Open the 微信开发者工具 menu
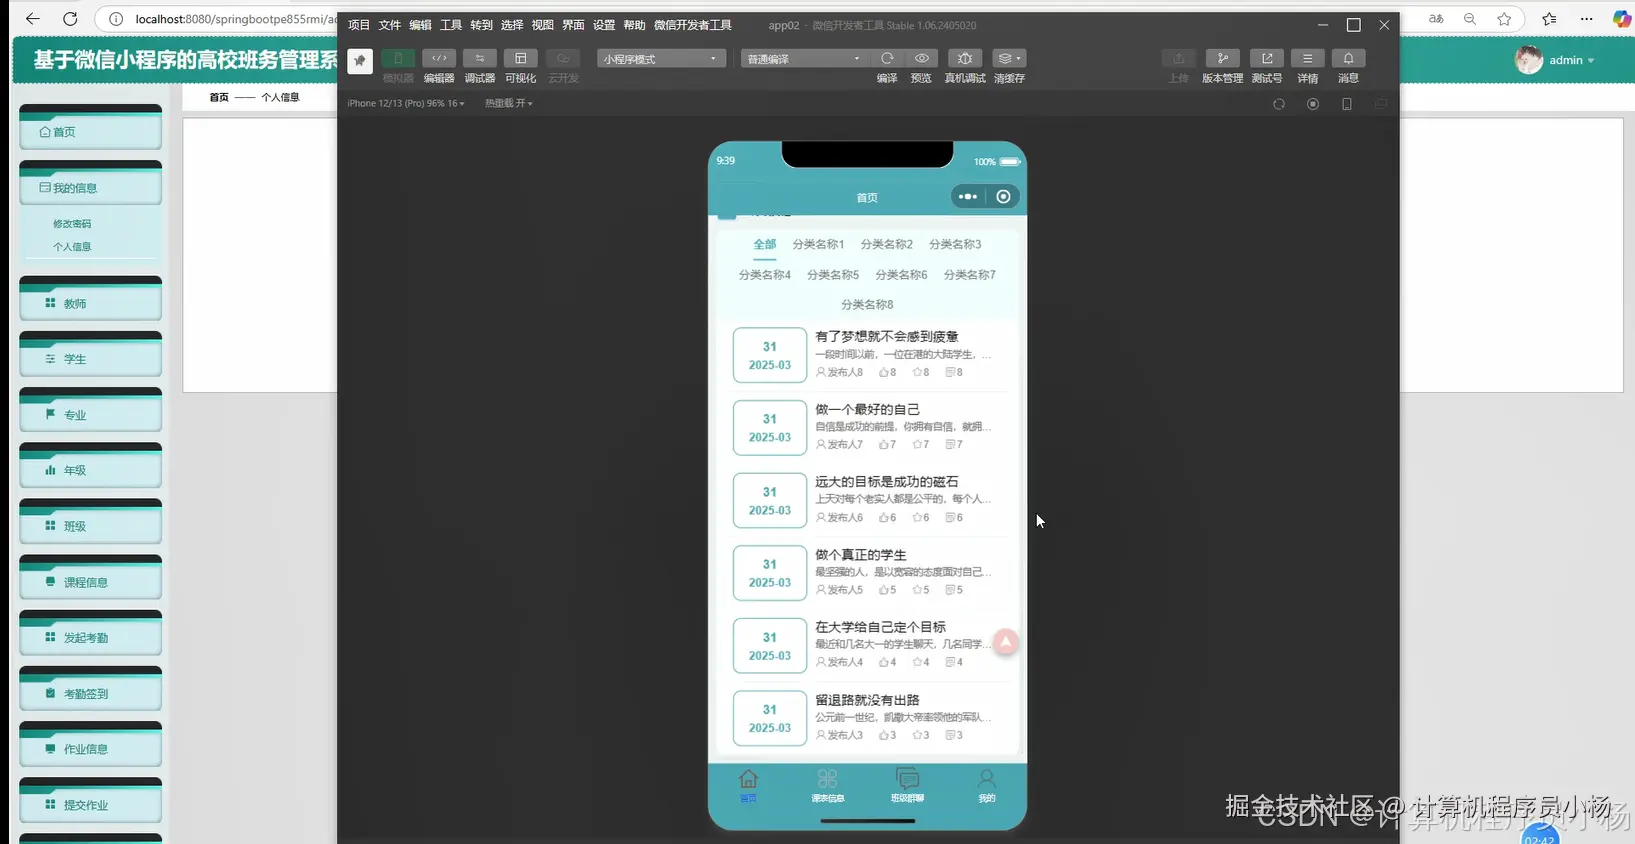The width and height of the screenshot is (1635, 844). point(693,25)
